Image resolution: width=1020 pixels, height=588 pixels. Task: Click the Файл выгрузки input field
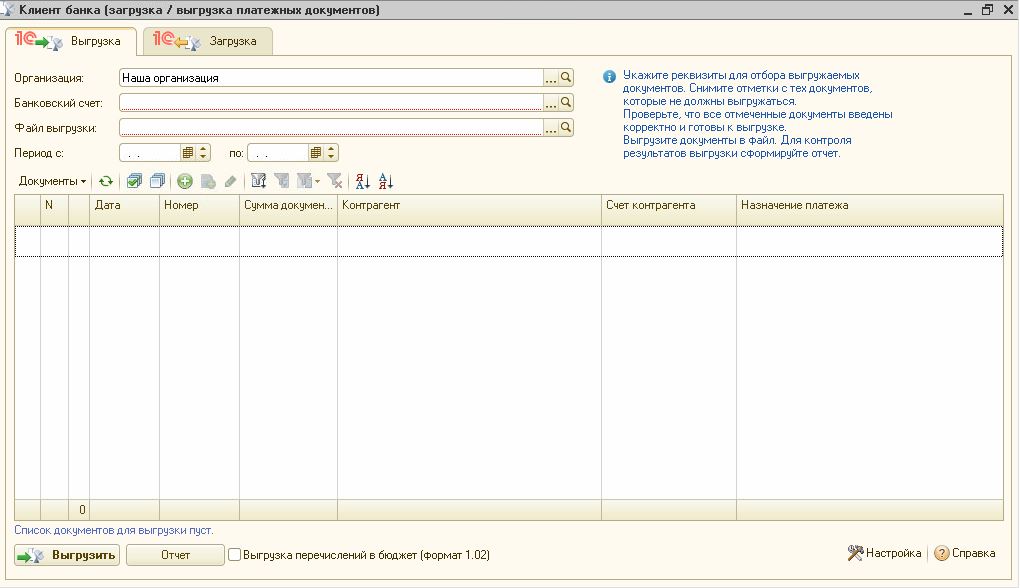point(331,127)
